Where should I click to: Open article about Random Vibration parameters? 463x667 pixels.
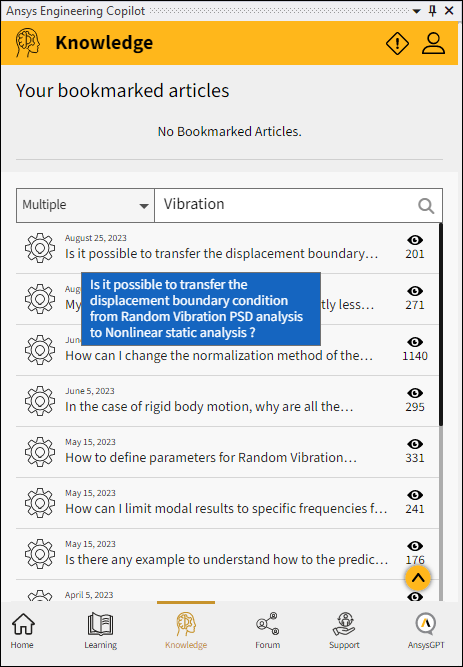coord(211,457)
